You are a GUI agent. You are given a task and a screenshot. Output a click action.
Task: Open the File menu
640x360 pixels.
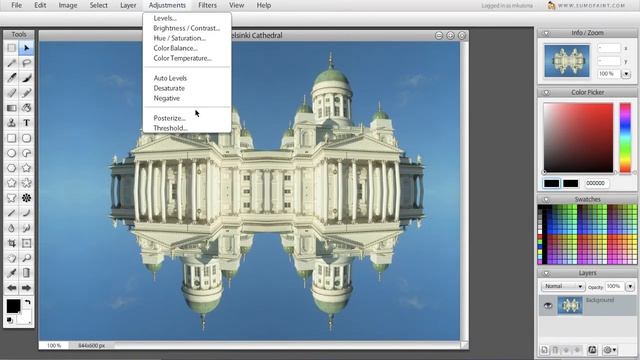pos(16,5)
